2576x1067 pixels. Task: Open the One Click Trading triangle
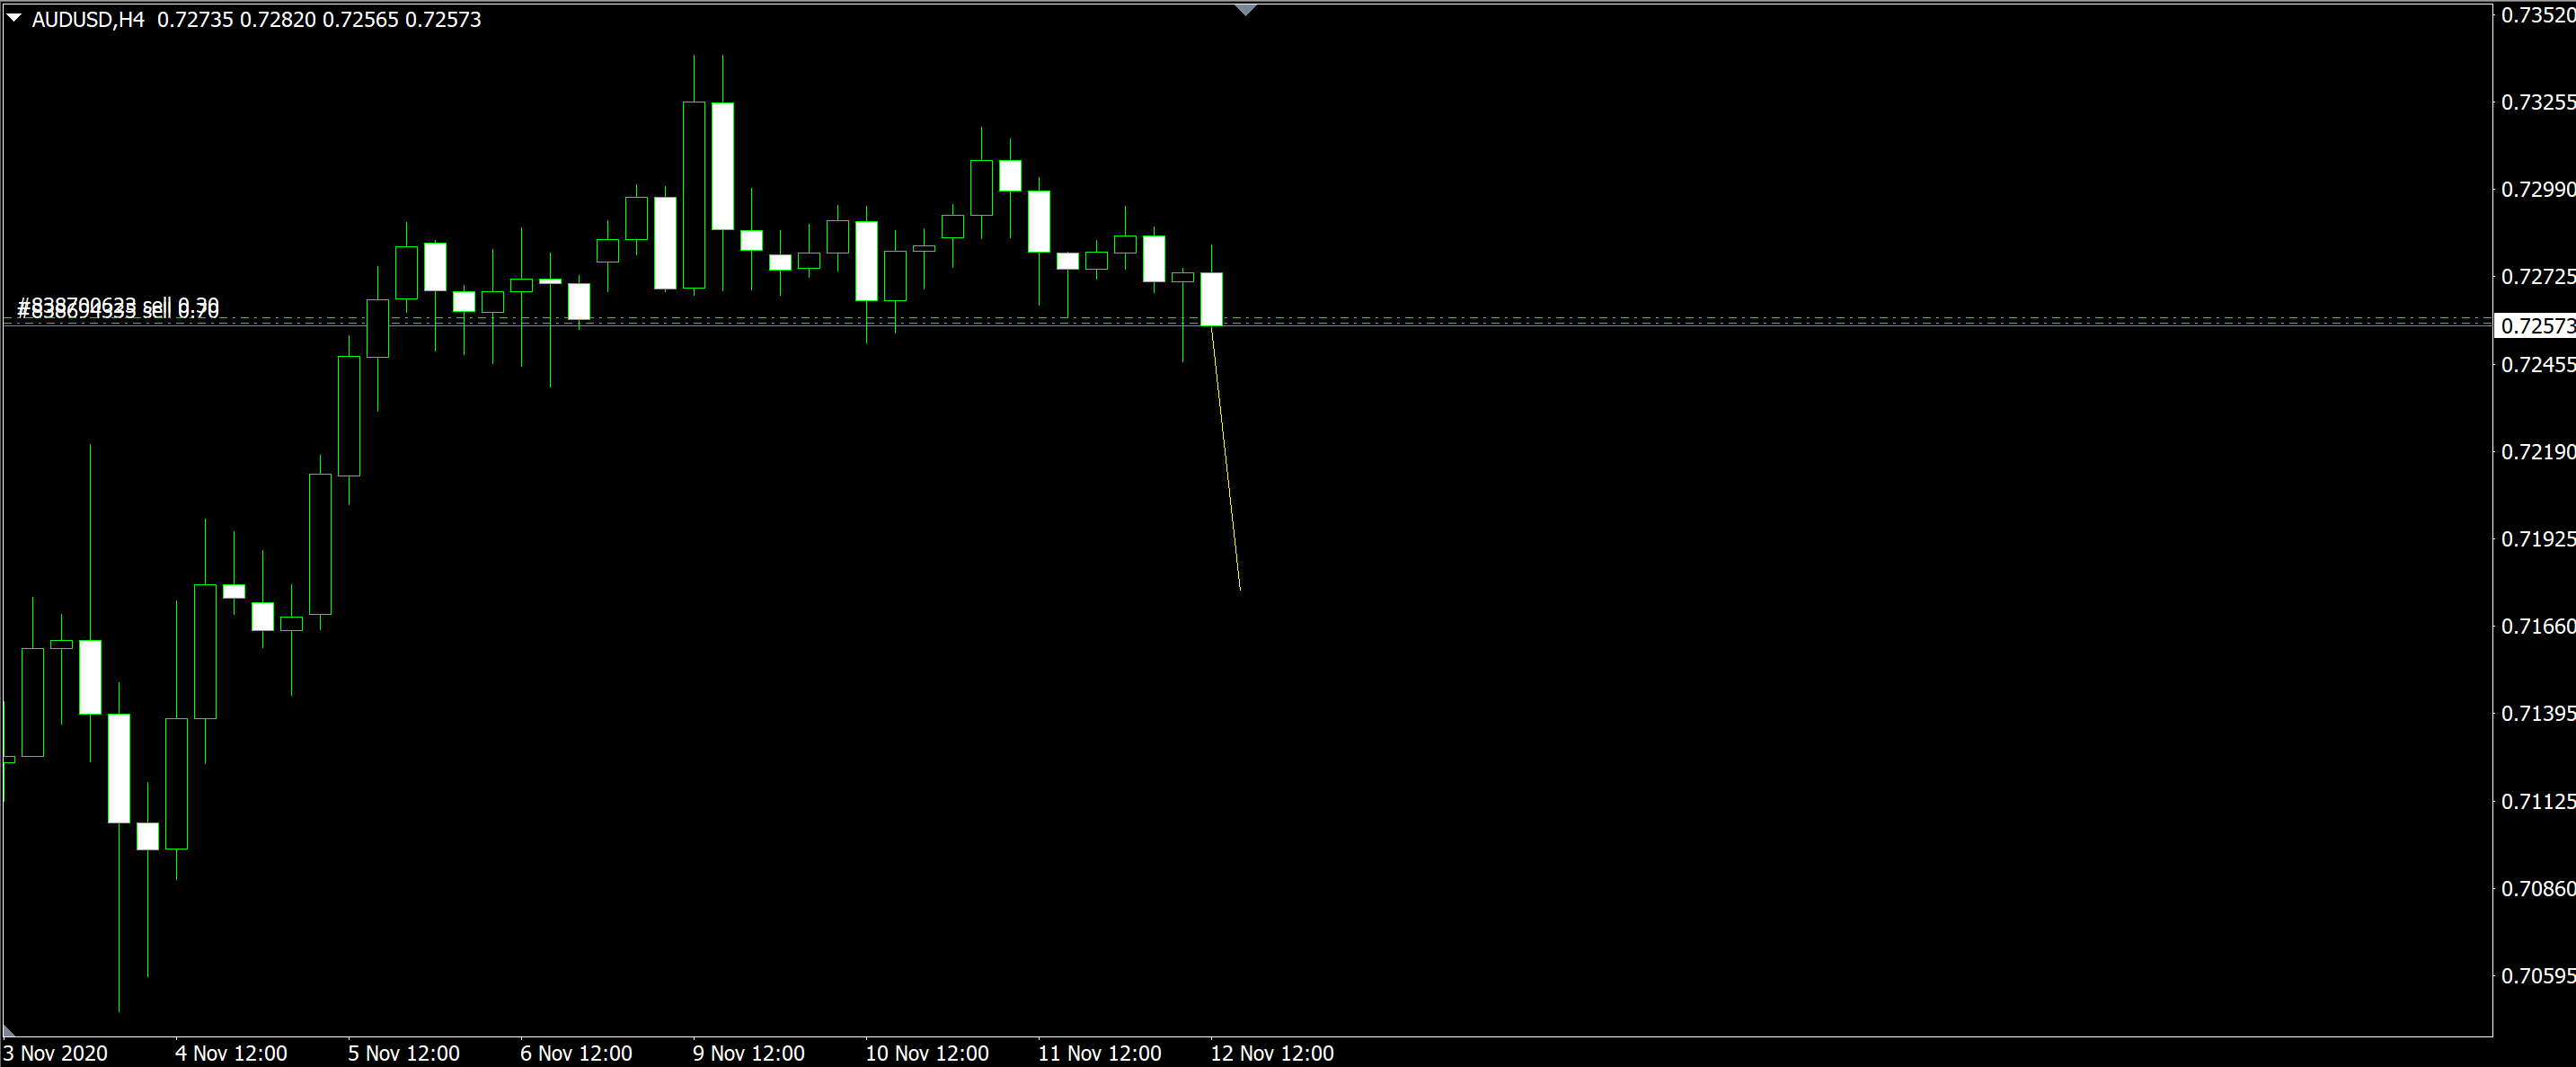point(14,18)
